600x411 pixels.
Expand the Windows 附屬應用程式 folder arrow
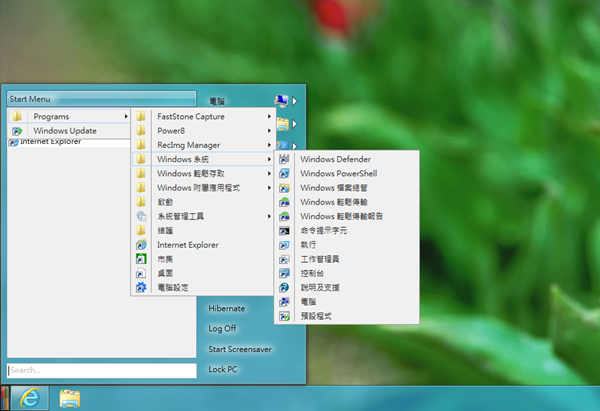coord(269,188)
